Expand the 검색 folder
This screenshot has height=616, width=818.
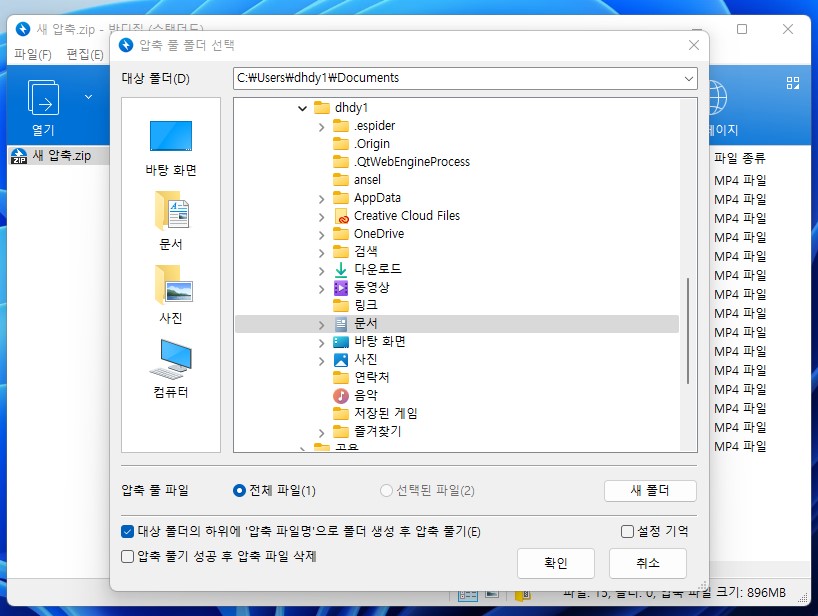click(x=321, y=253)
